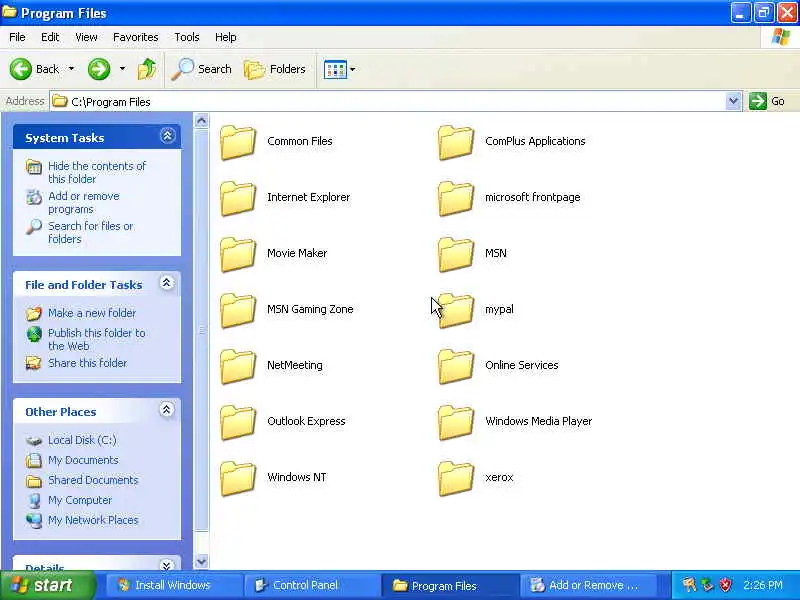
Task: Open the Edit menu
Action: [50, 37]
